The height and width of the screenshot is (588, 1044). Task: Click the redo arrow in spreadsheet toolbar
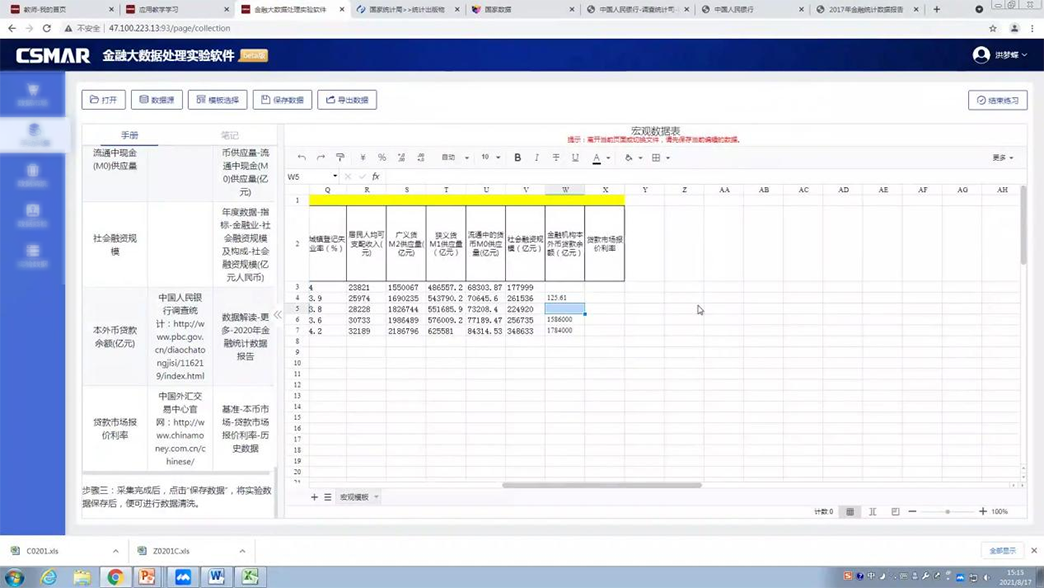point(321,157)
